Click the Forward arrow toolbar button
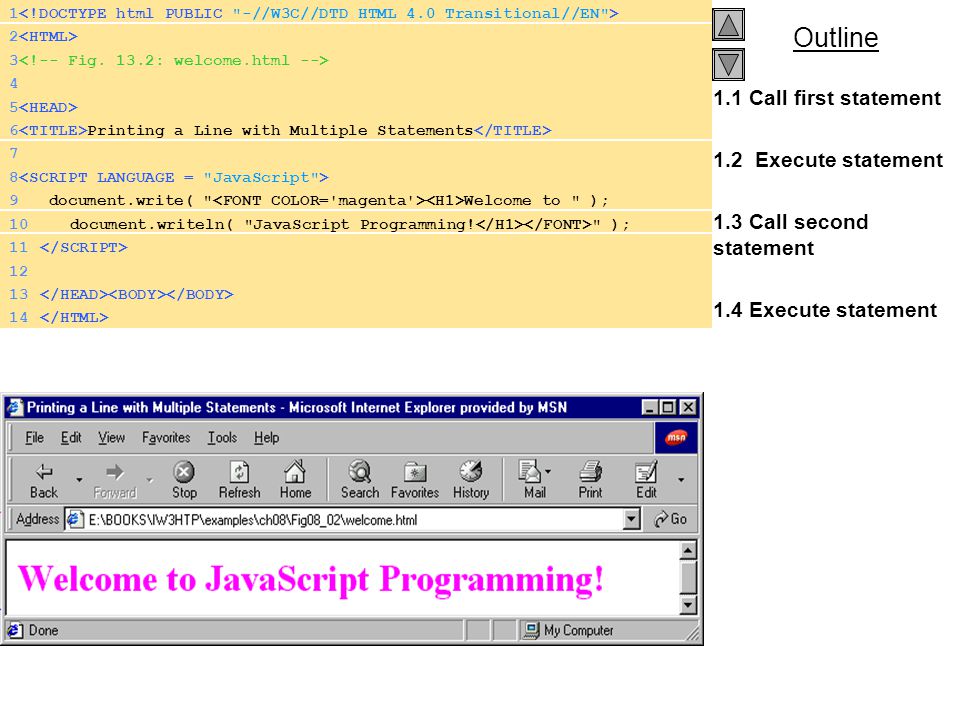This screenshot has width=960, height=720. pyautogui.click(x=114, y=479)
